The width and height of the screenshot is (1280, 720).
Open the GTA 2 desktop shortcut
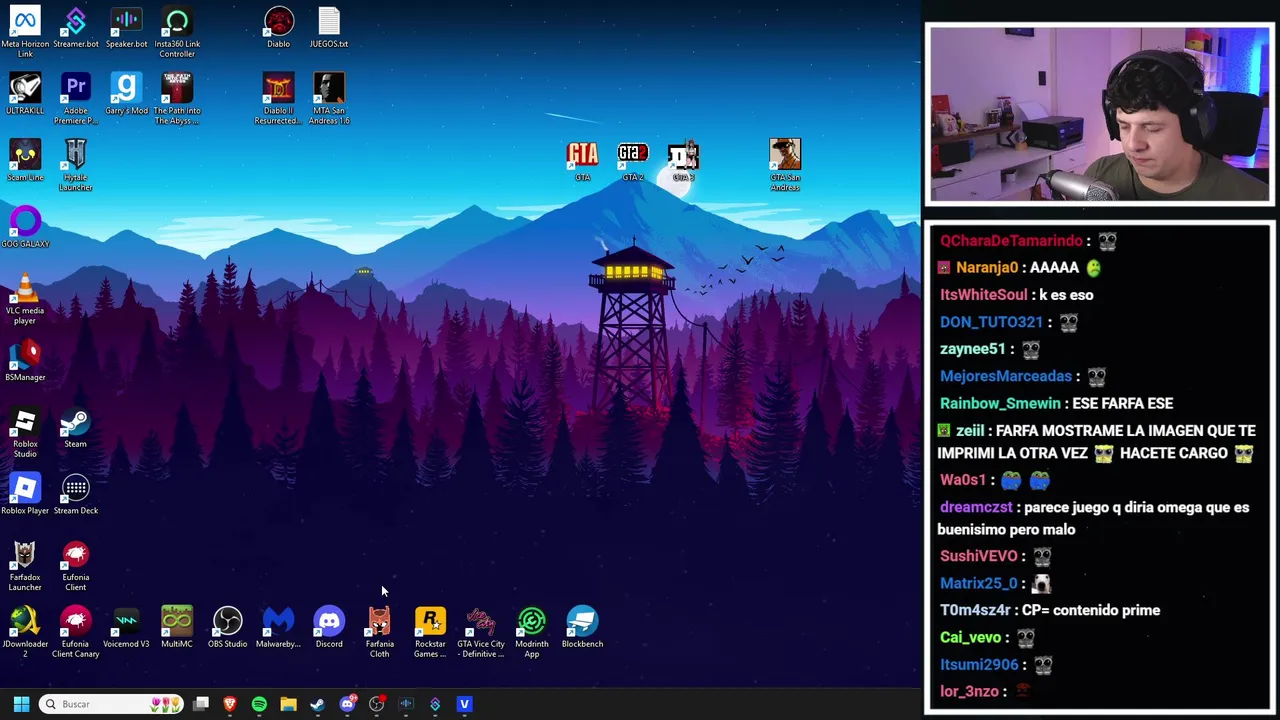pos(633,160)
